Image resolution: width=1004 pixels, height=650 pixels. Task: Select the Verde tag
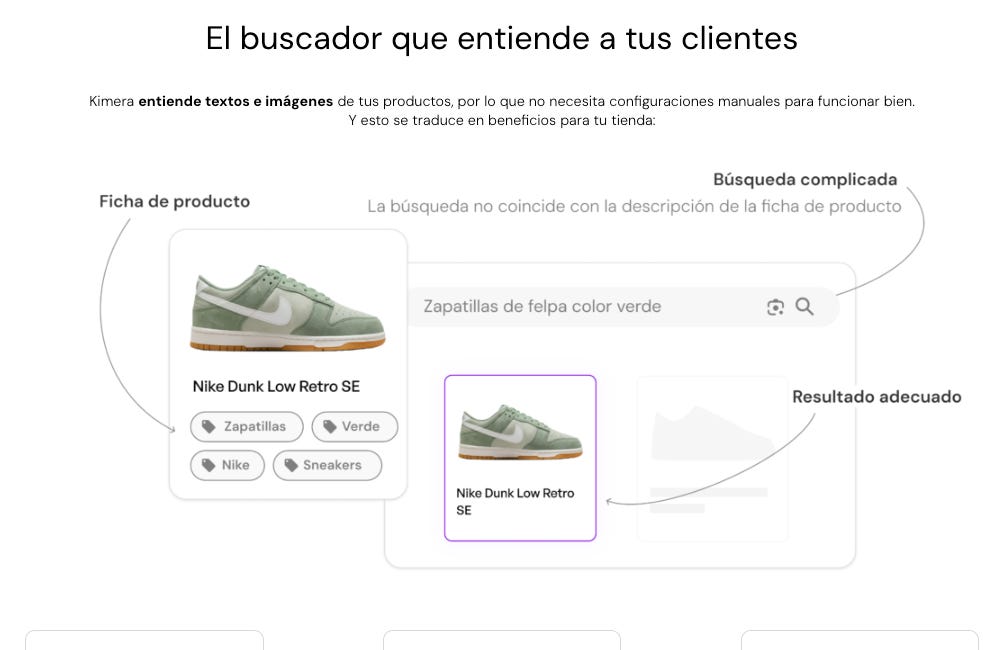[355, 427]
